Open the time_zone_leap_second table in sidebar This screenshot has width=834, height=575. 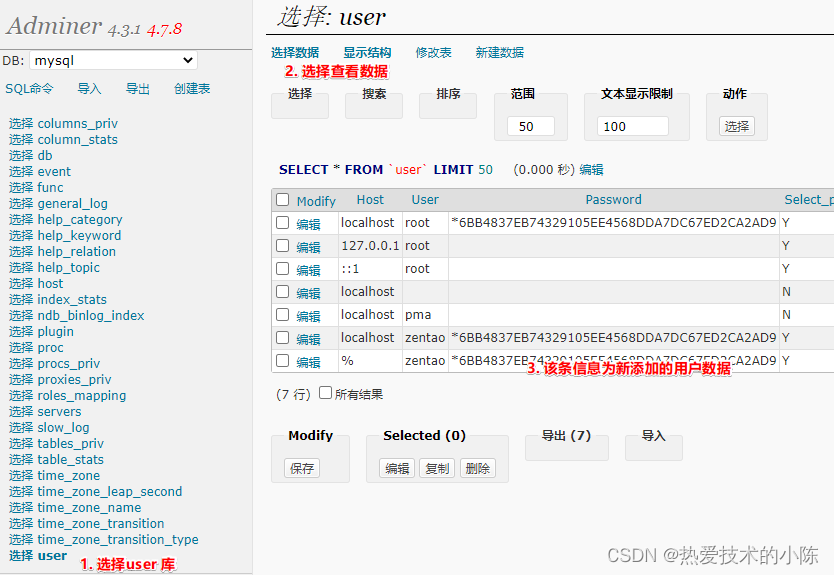[x=110, y=491]
